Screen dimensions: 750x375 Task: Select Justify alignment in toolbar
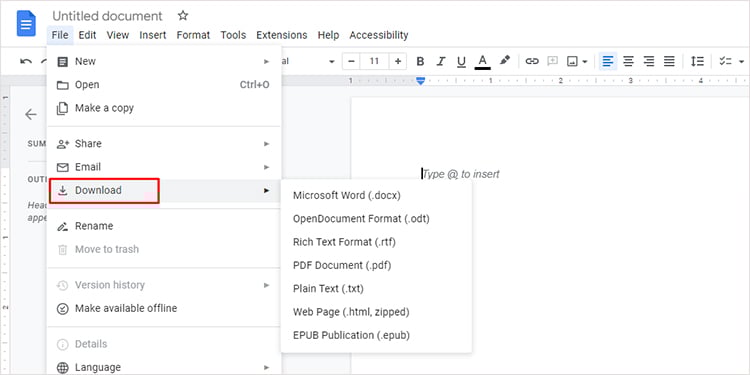[x=669, y=61]
